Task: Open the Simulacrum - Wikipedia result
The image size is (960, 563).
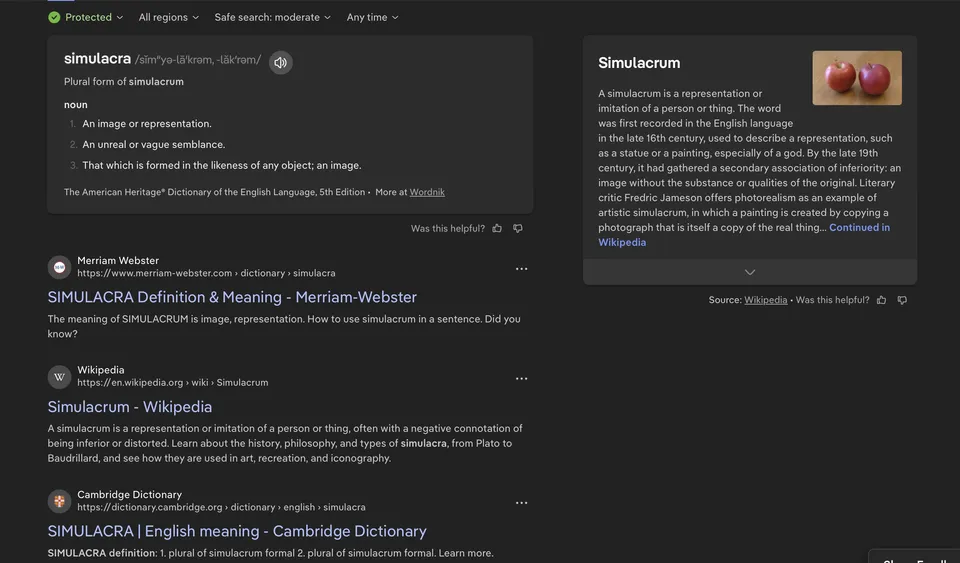Action: click(x=130, y=406)
